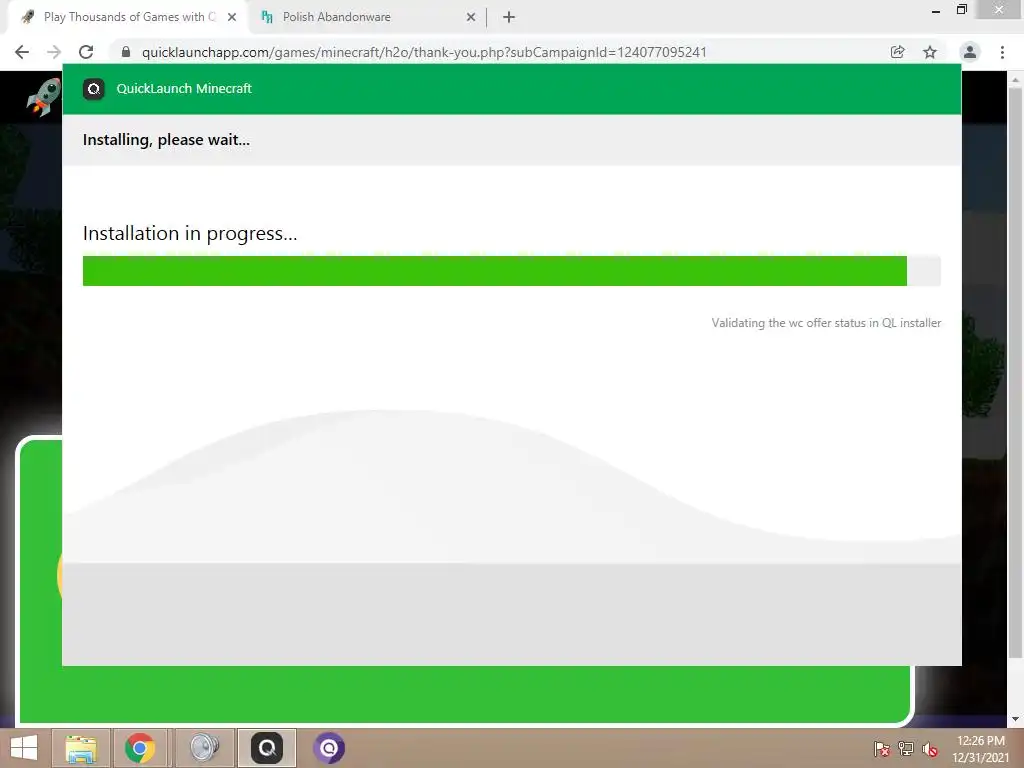Click the padlock site info icon

(x=126, y=52)
